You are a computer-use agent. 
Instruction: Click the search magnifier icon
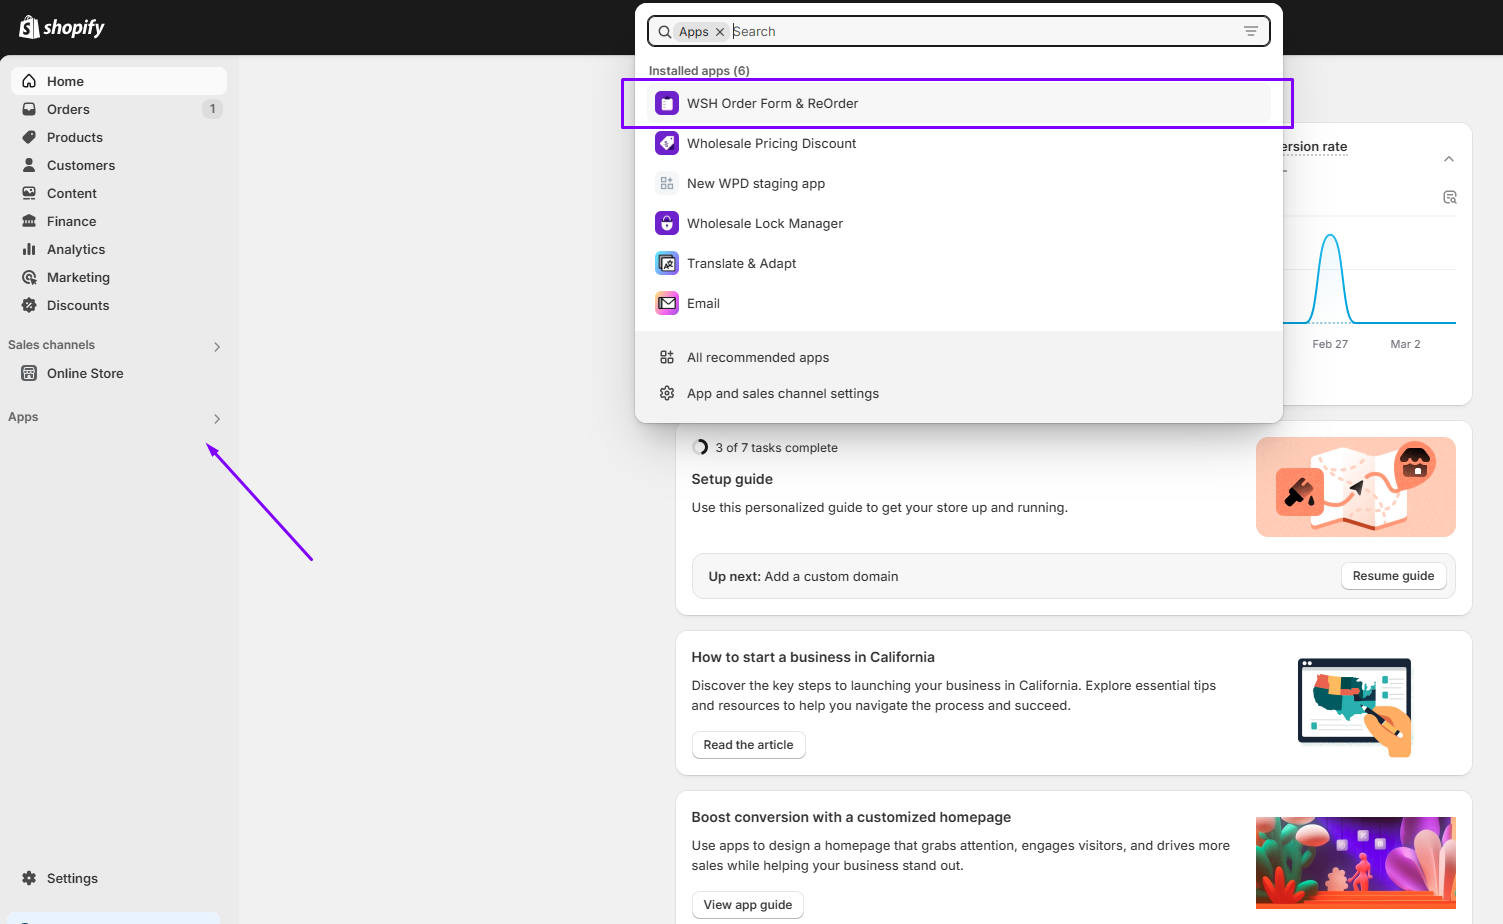(664, 32)
